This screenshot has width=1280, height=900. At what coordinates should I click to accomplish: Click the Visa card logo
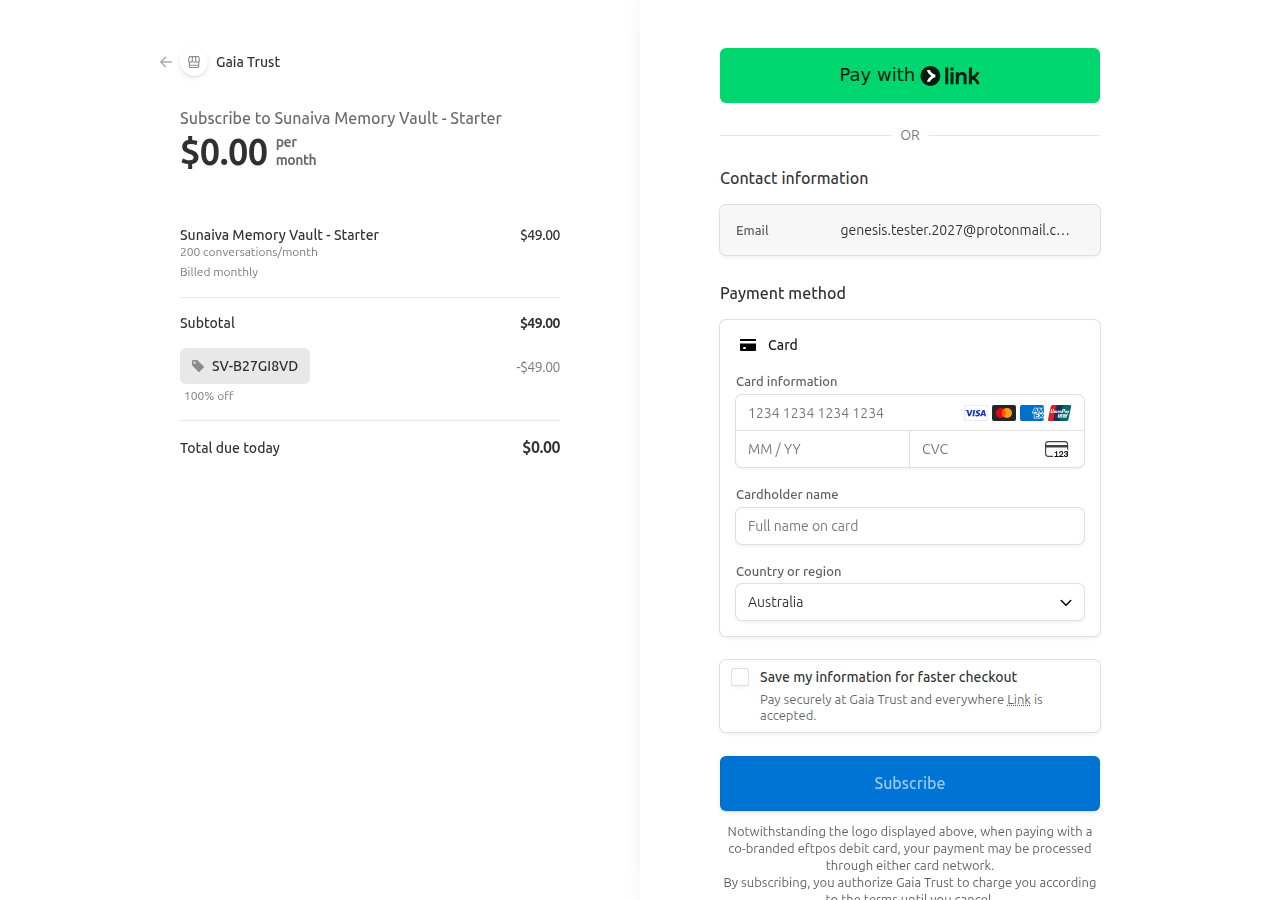coord(975,413)
